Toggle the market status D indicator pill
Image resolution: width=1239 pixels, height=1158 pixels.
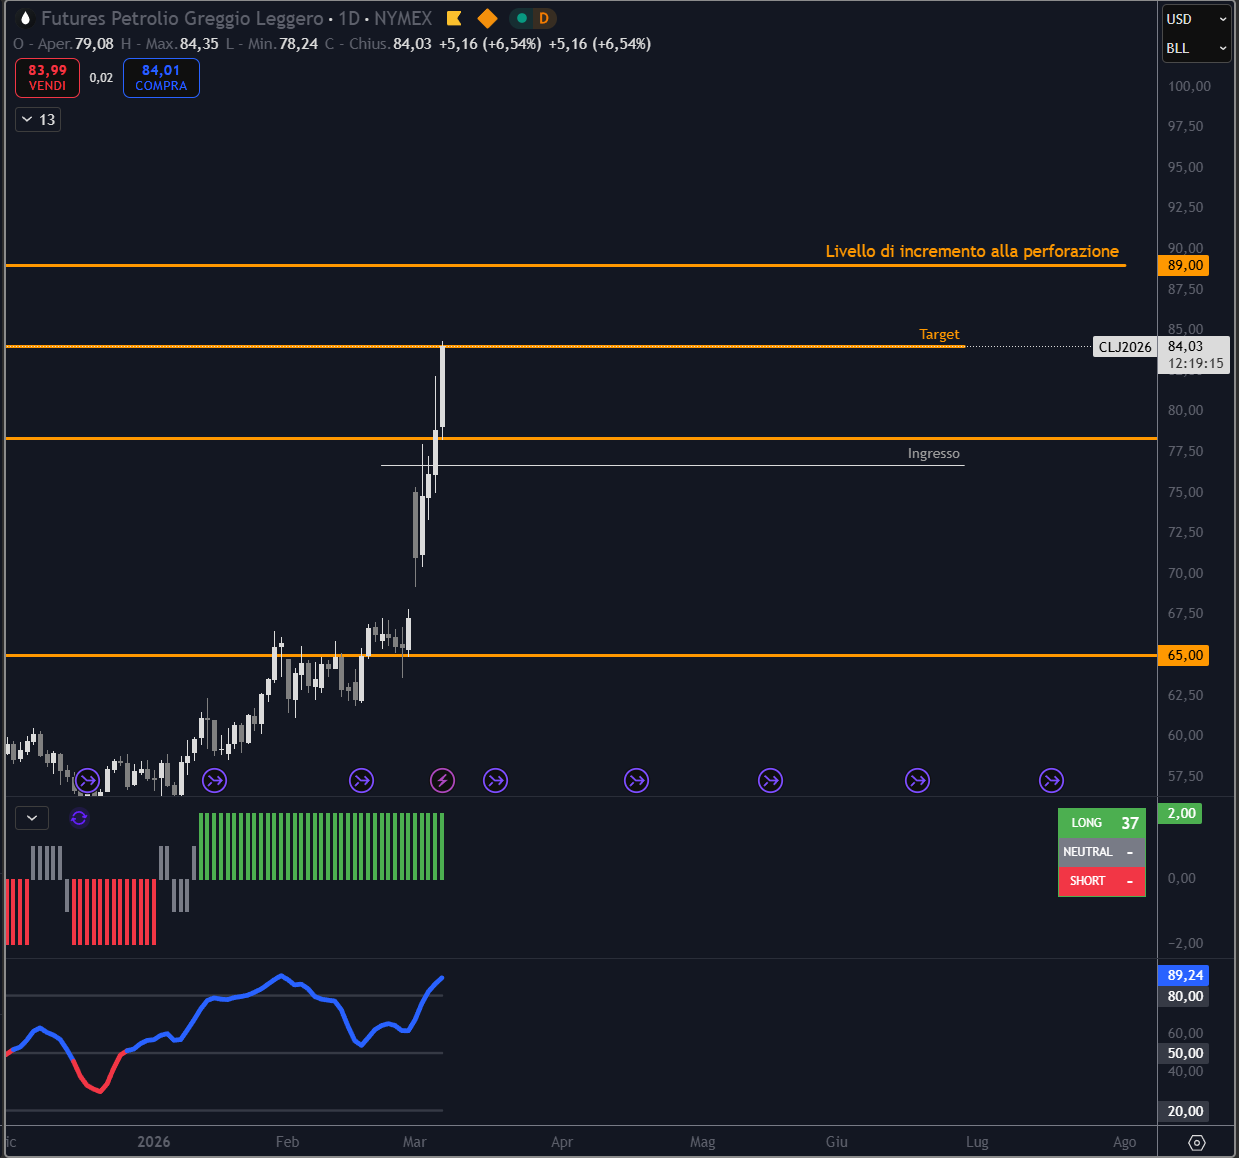click(x=533, y=18)
